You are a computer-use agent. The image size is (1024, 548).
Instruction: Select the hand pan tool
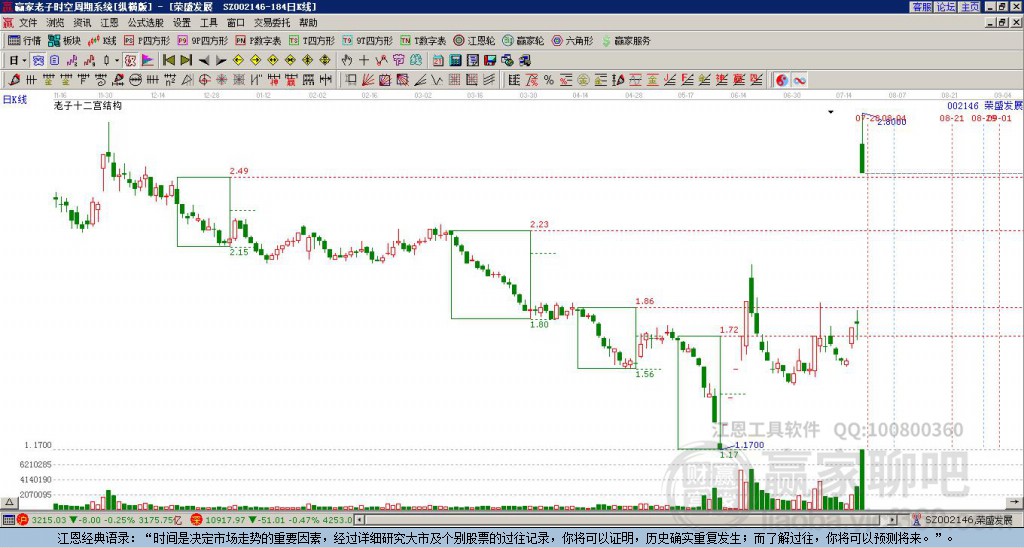(347, 60)
